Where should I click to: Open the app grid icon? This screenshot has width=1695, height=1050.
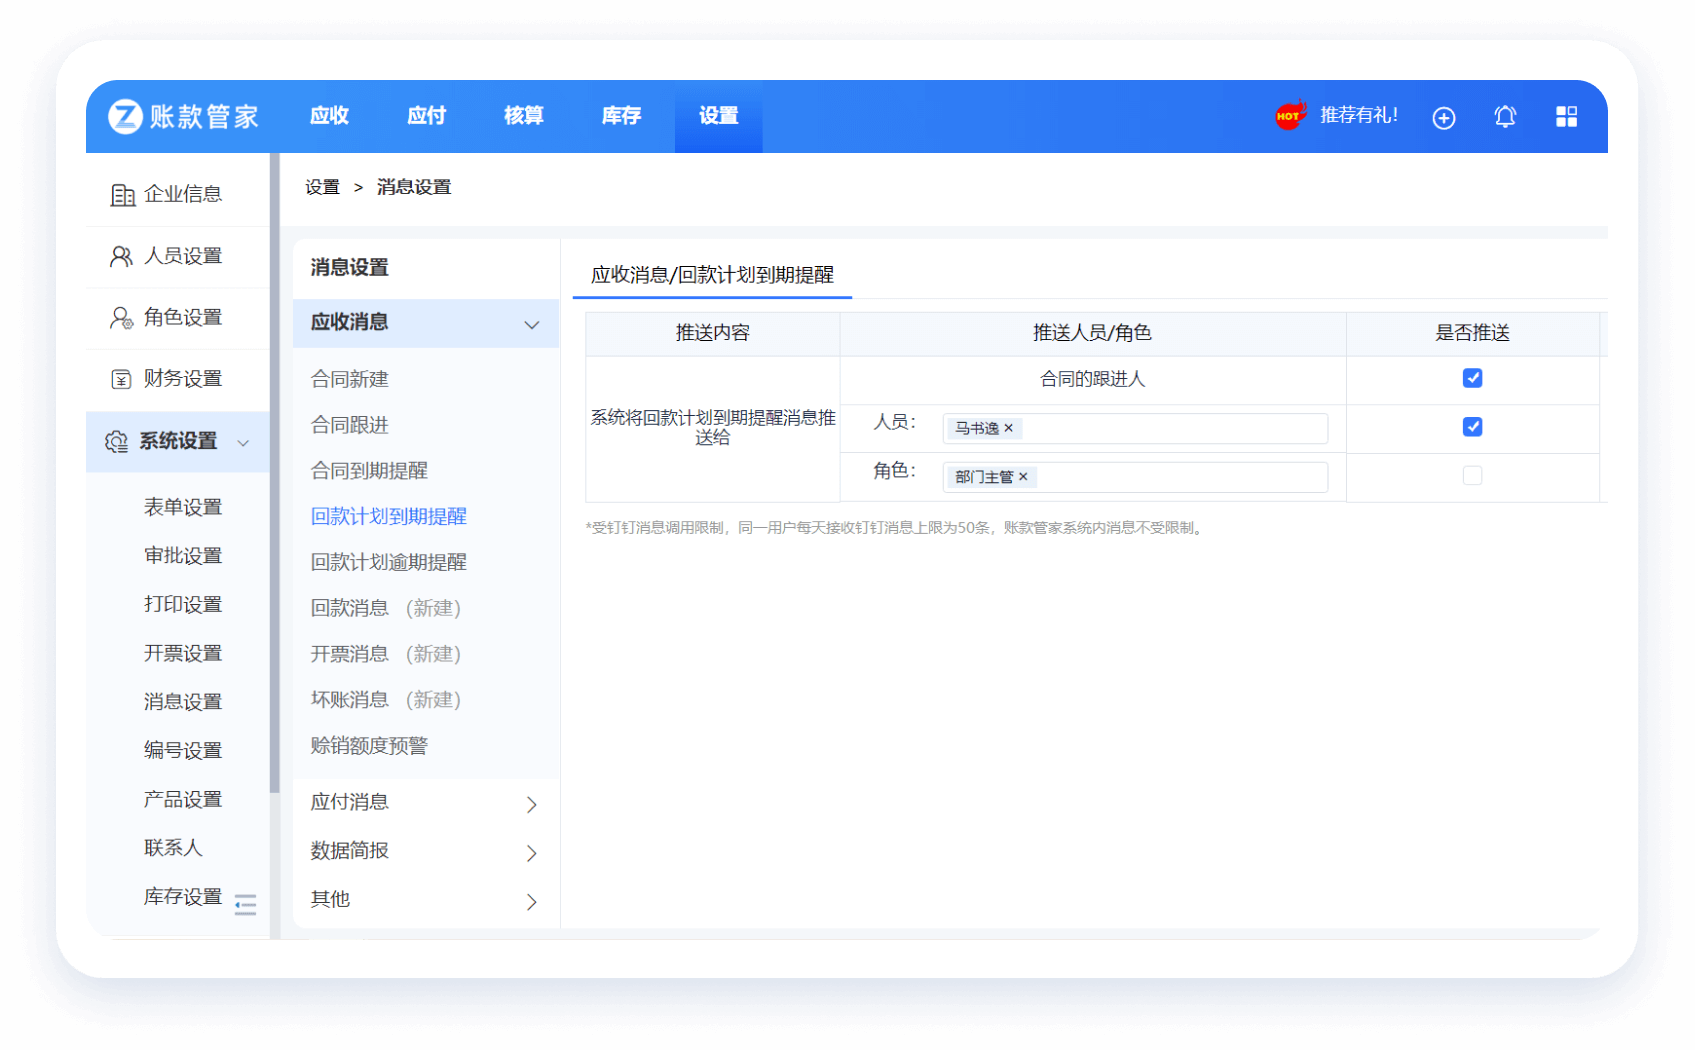(x=1566, y=117)
